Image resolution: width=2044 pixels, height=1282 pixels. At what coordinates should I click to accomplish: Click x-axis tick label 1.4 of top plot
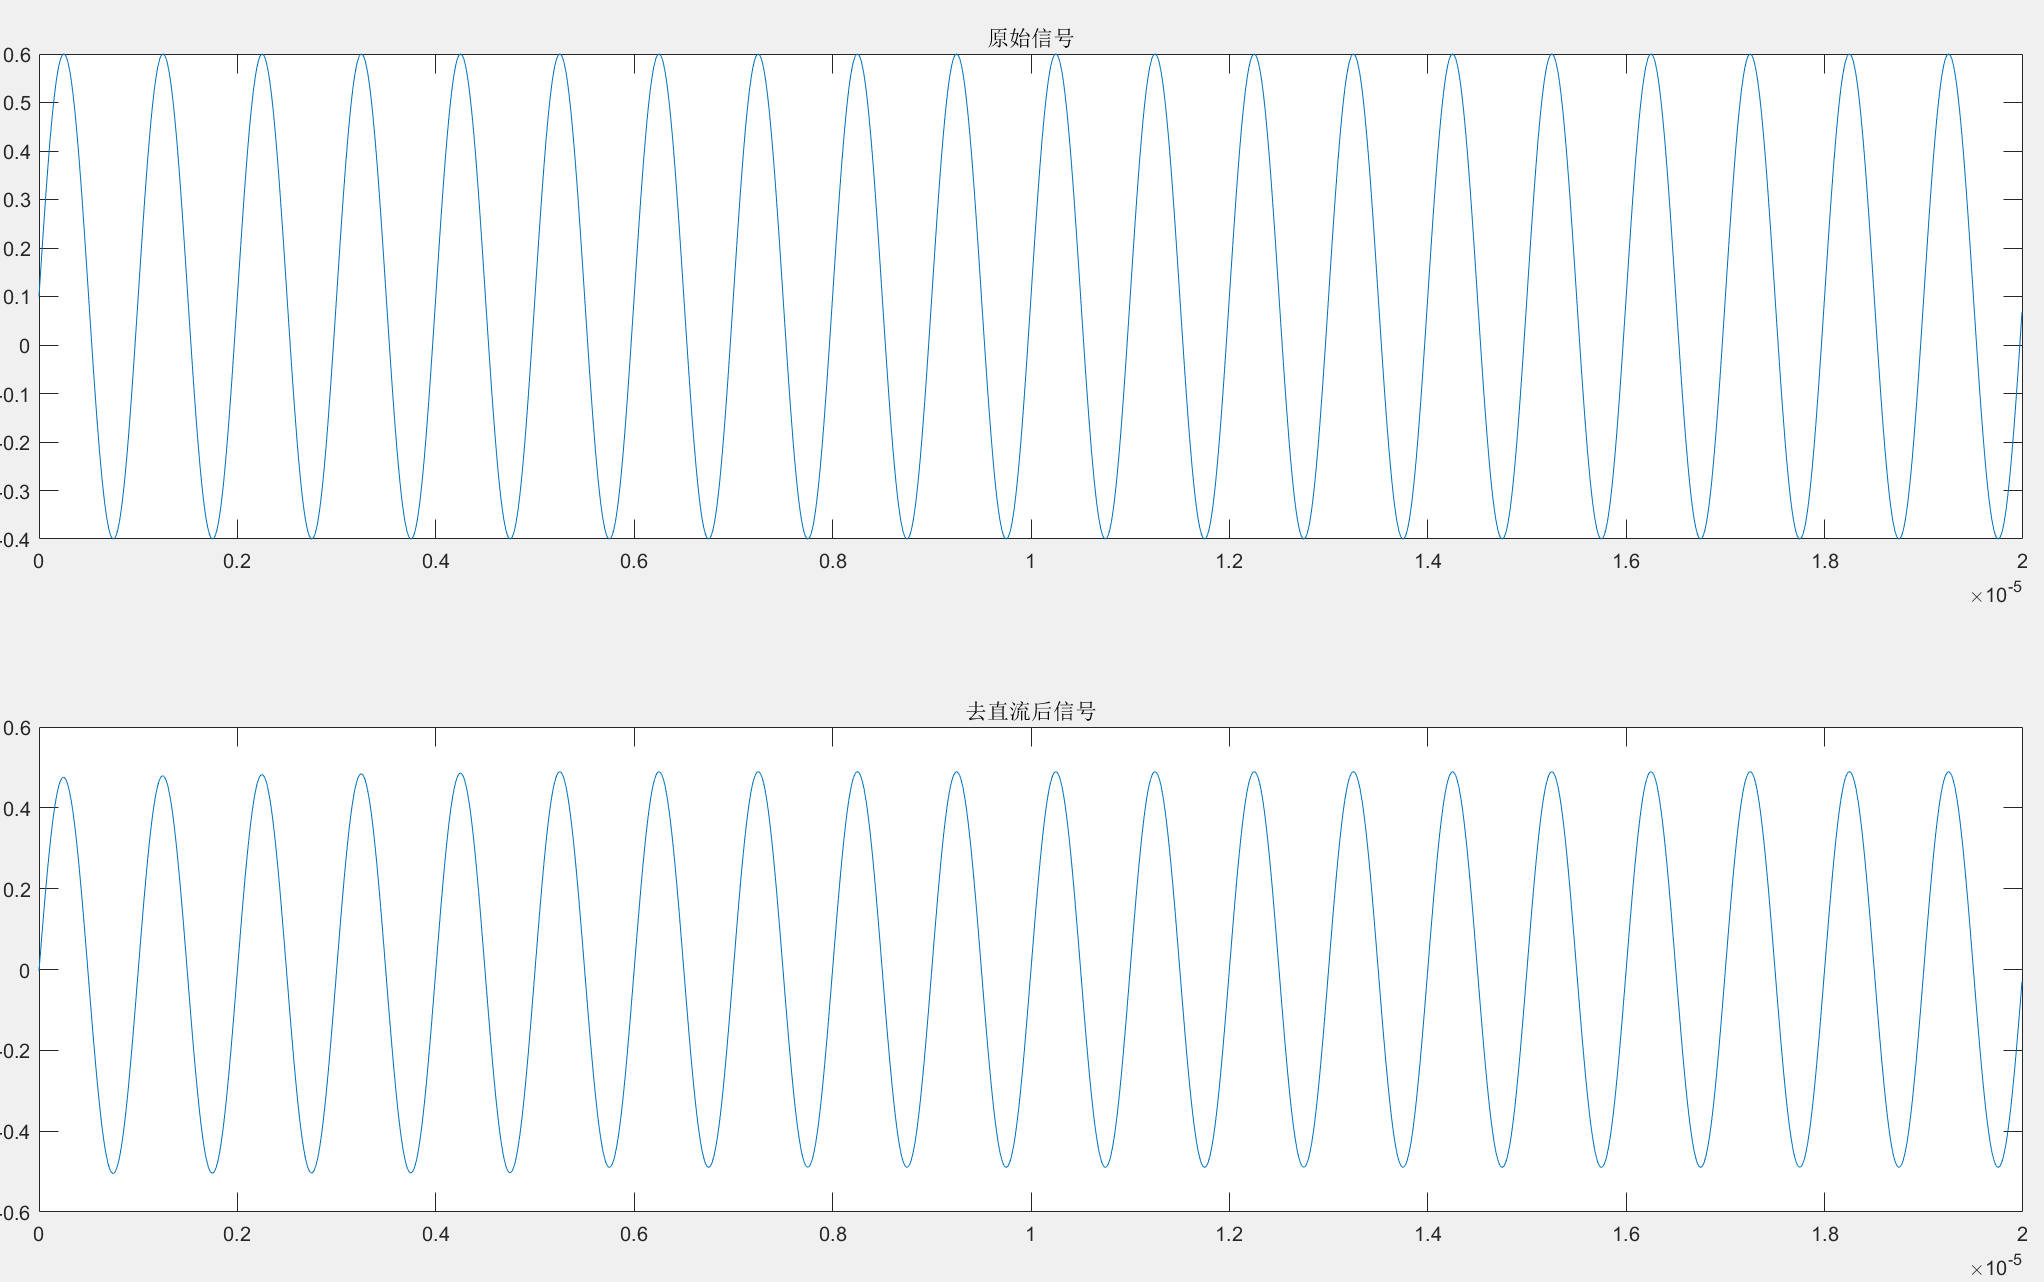pos(1428,561)
